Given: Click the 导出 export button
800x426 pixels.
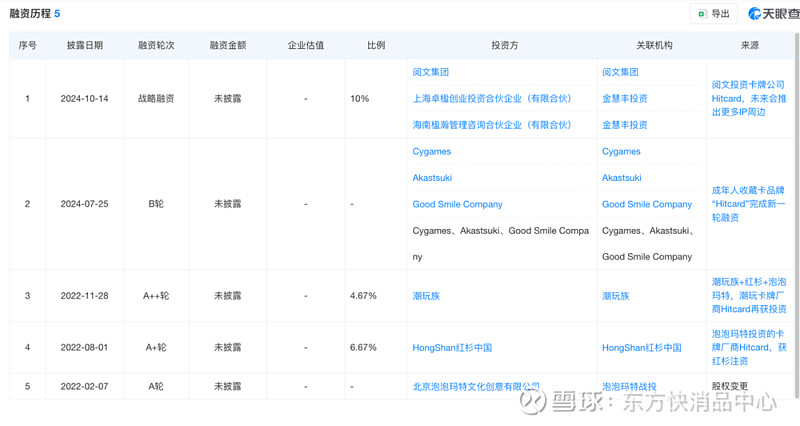Looking at the screenshot, I should tap(714, 14).
